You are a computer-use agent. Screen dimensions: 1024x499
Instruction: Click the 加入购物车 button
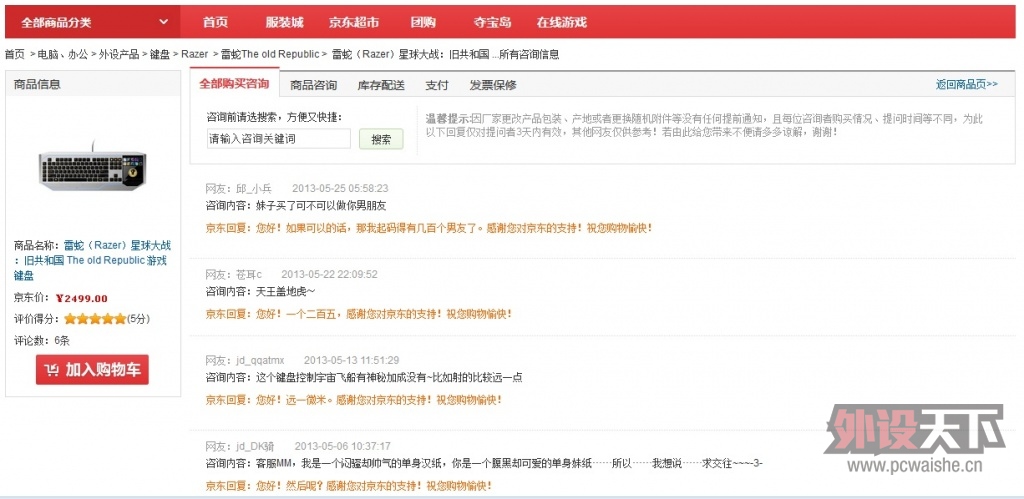click(92, 370)
